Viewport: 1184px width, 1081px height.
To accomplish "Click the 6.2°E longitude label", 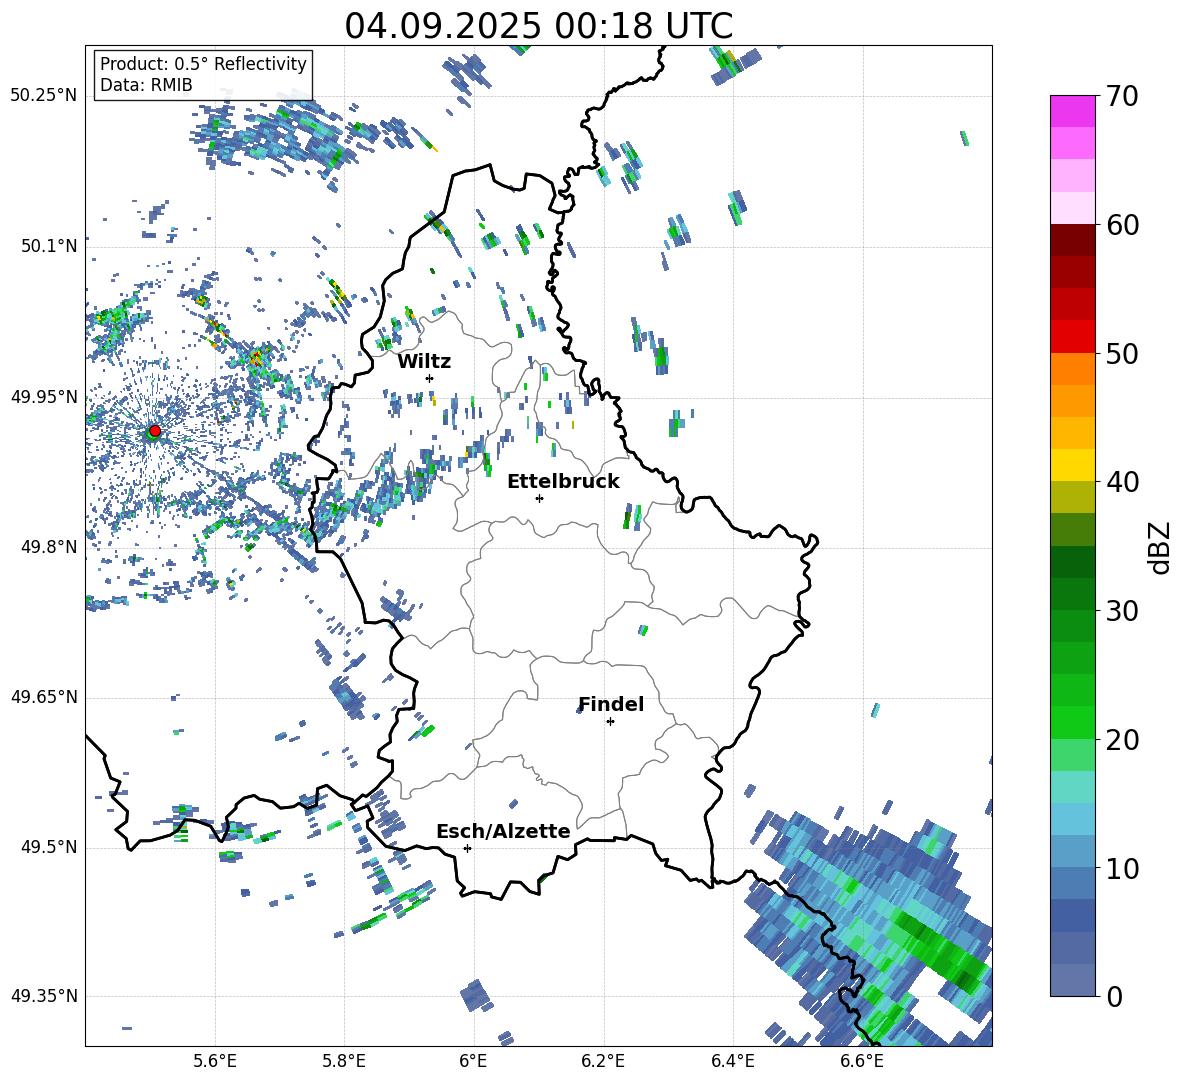I will pos(603,1061).
